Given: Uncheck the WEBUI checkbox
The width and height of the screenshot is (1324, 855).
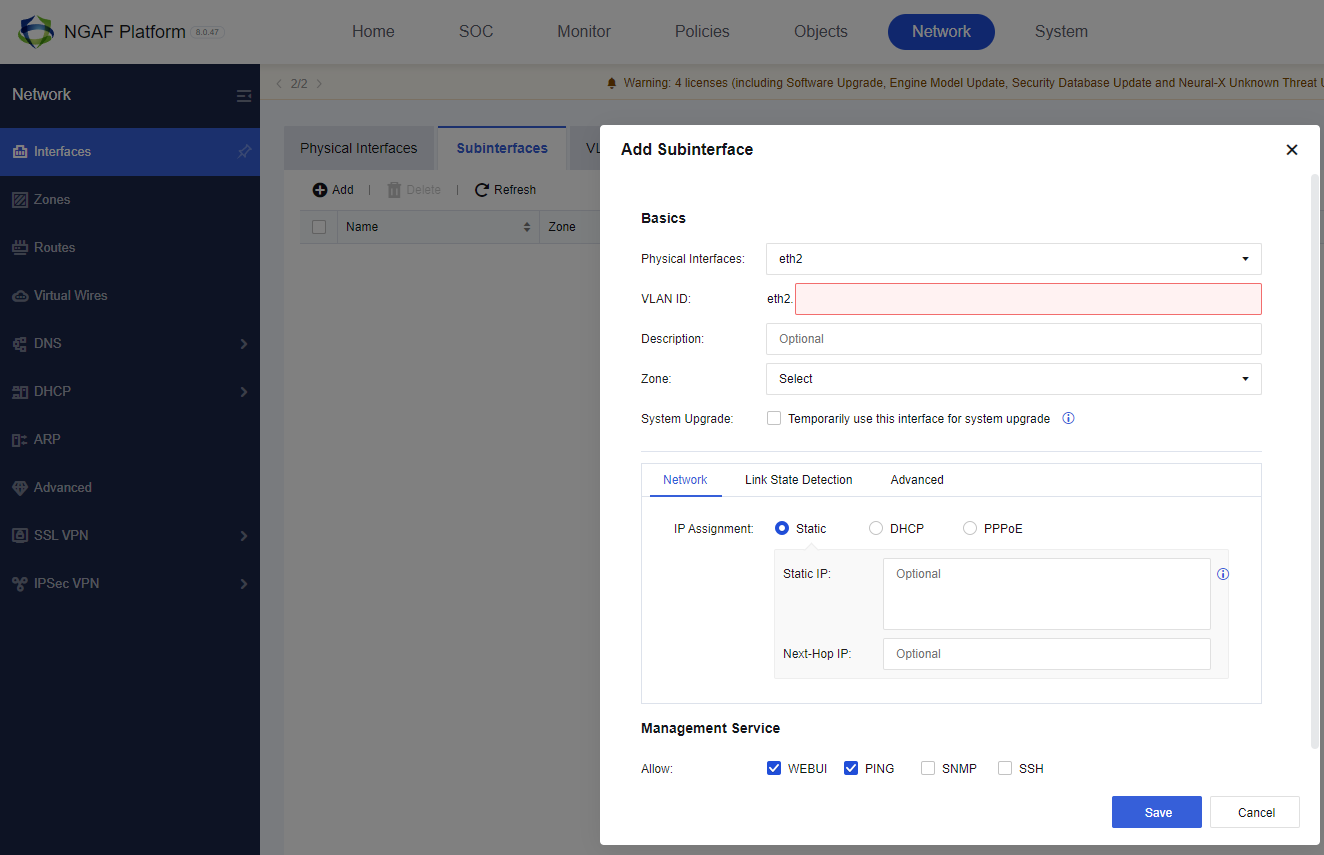Looking at the screenshot, I should tap(774, 768).
